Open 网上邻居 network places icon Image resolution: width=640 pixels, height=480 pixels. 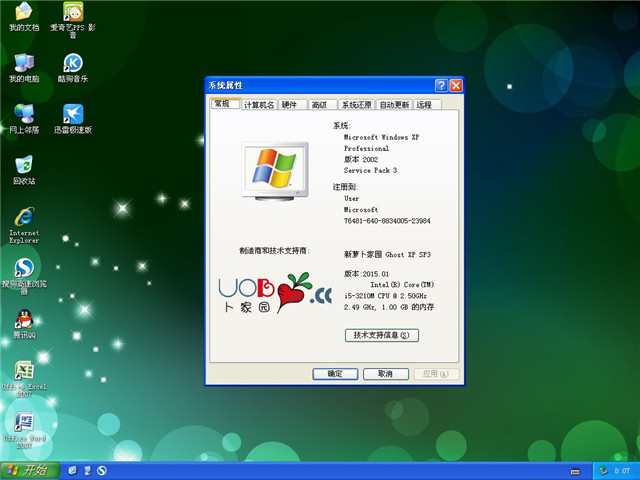(23, 114)
